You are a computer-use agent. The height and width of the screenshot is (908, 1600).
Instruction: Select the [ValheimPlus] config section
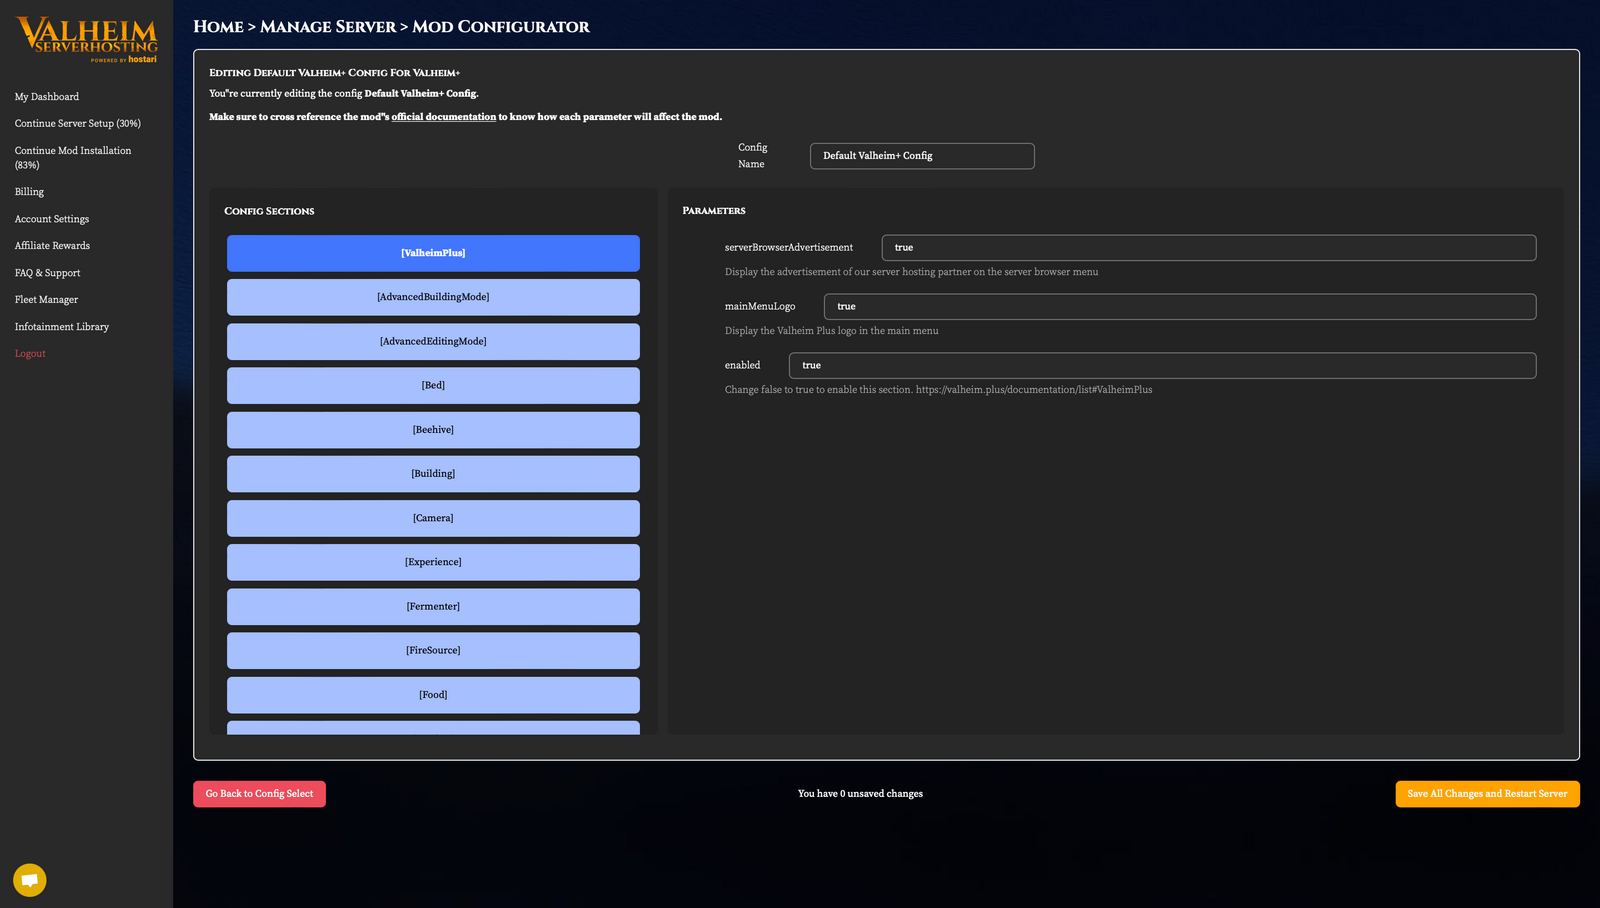pos(433,253)
